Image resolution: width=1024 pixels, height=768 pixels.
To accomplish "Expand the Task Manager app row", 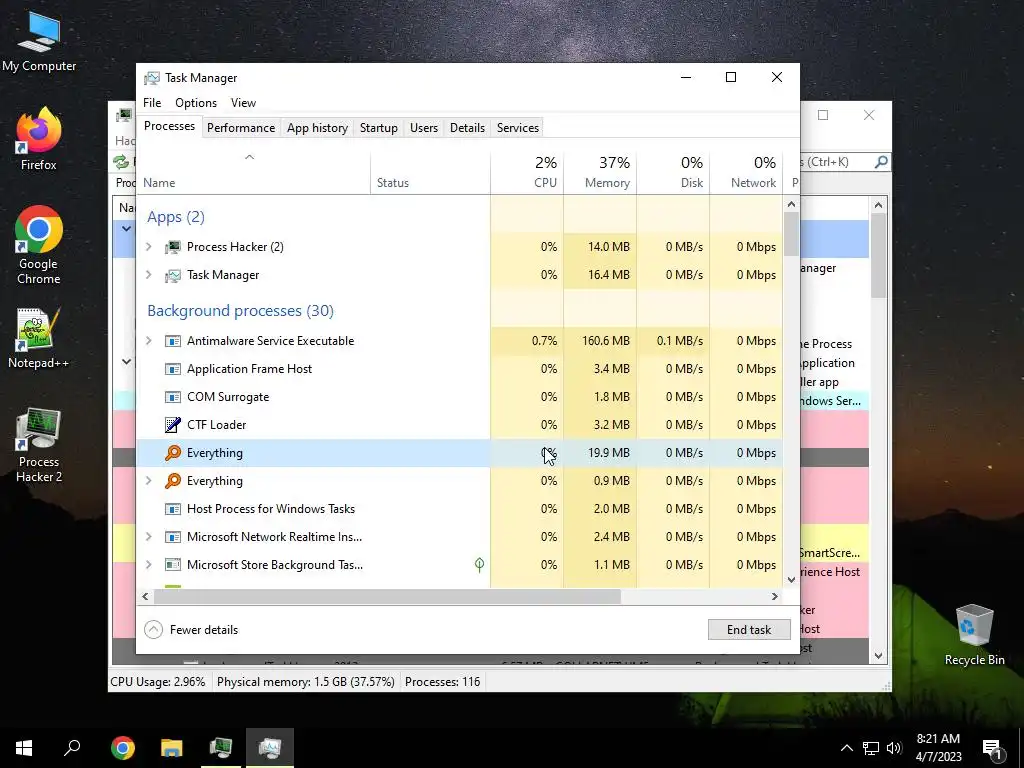I will pos(148,275).
